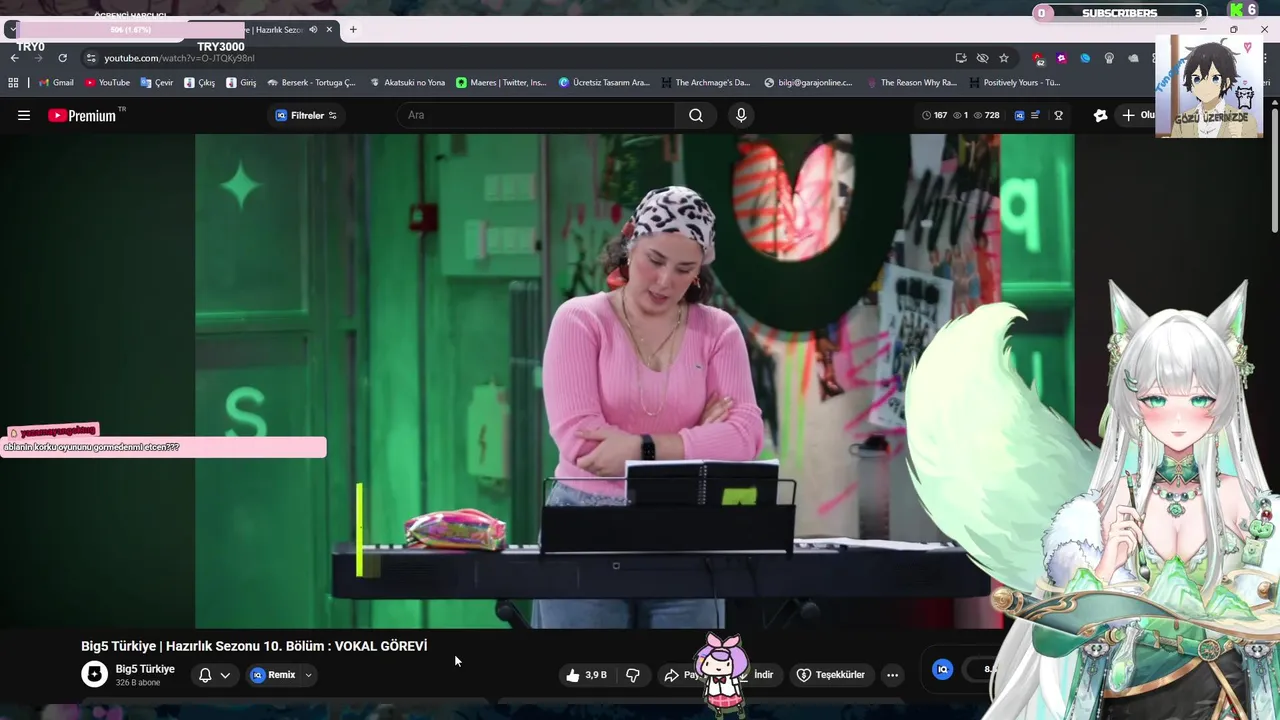Open the YouTube bookmark
The width and height of the screenshot is (1280, 720).
click(x=107, y=83)
